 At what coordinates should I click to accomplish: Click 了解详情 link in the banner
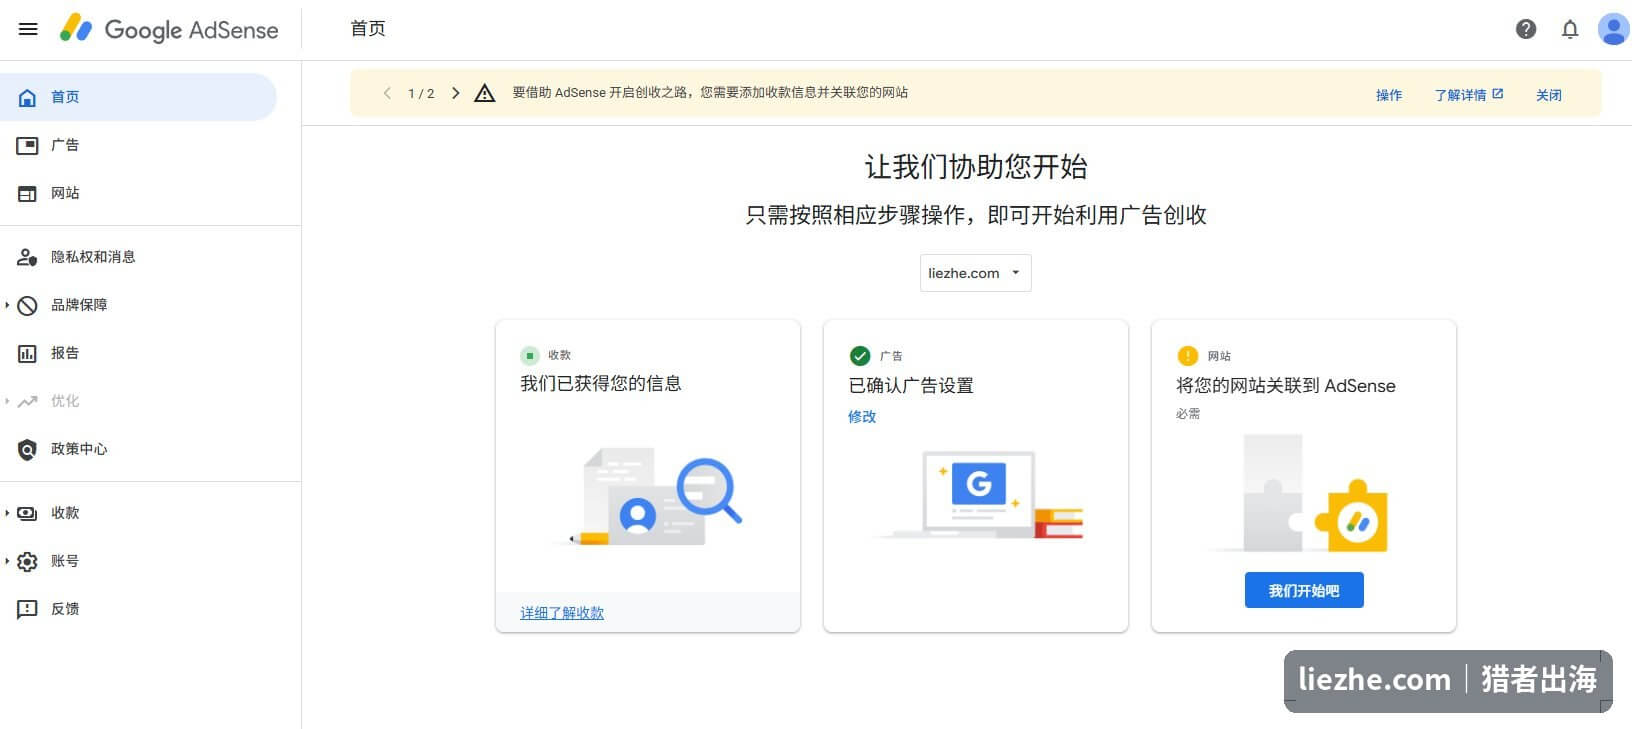pyautogui.click(x=1469, y=95)
